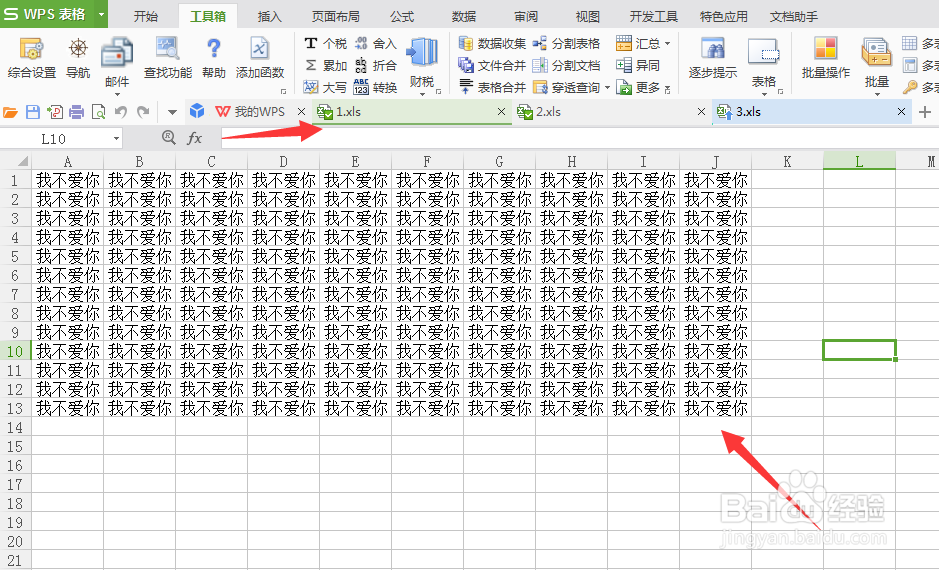Image resolution: width=939 pixels, height=570 pixels.
Task: Open print preview in quick toolbar
Action: click(x=98, y=112)
